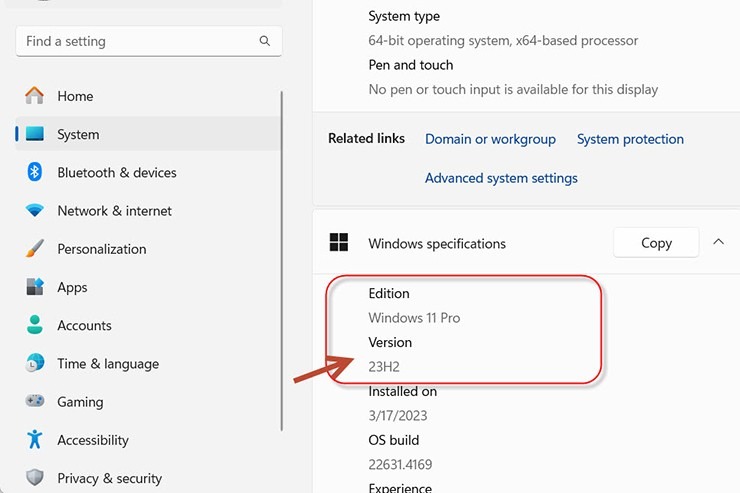Open the Gaming controller icon
Screen dimensions: 740x493
pyautogui.click(x=35, y=402)
